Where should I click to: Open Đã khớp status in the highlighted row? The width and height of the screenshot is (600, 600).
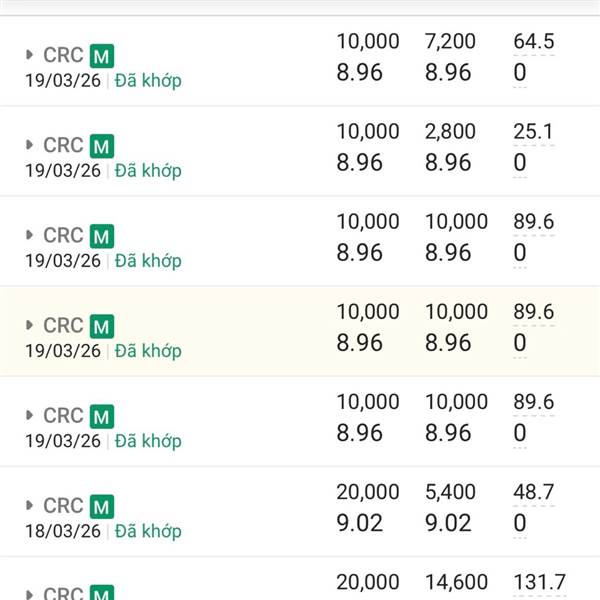pyautogui.click(x=148, y=351)
